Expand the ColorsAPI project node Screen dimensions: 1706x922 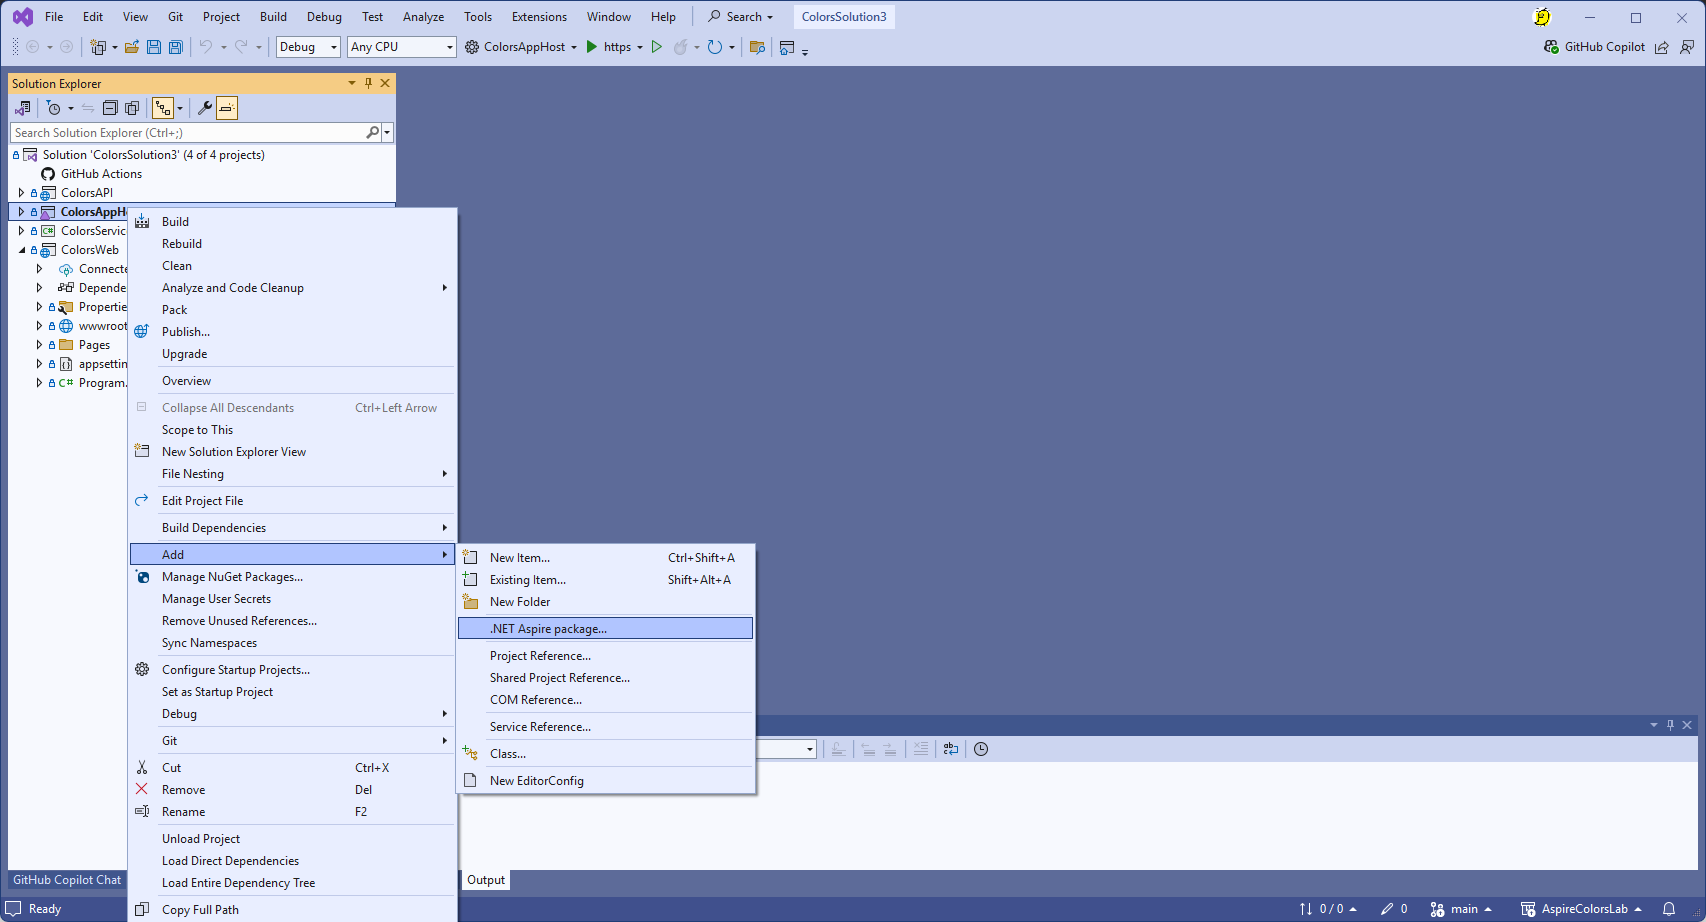click(x=21, y=193)
